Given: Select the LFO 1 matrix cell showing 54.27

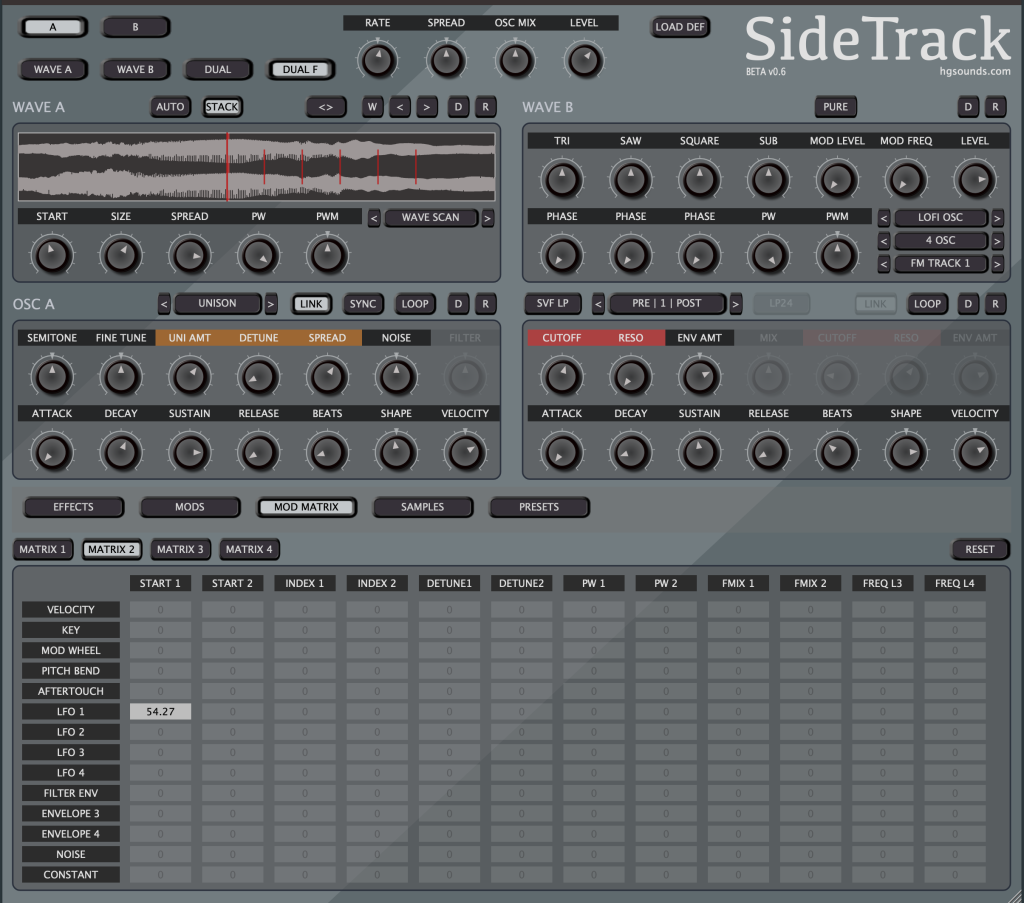Looking at the screenshot, I should [160, 711].
